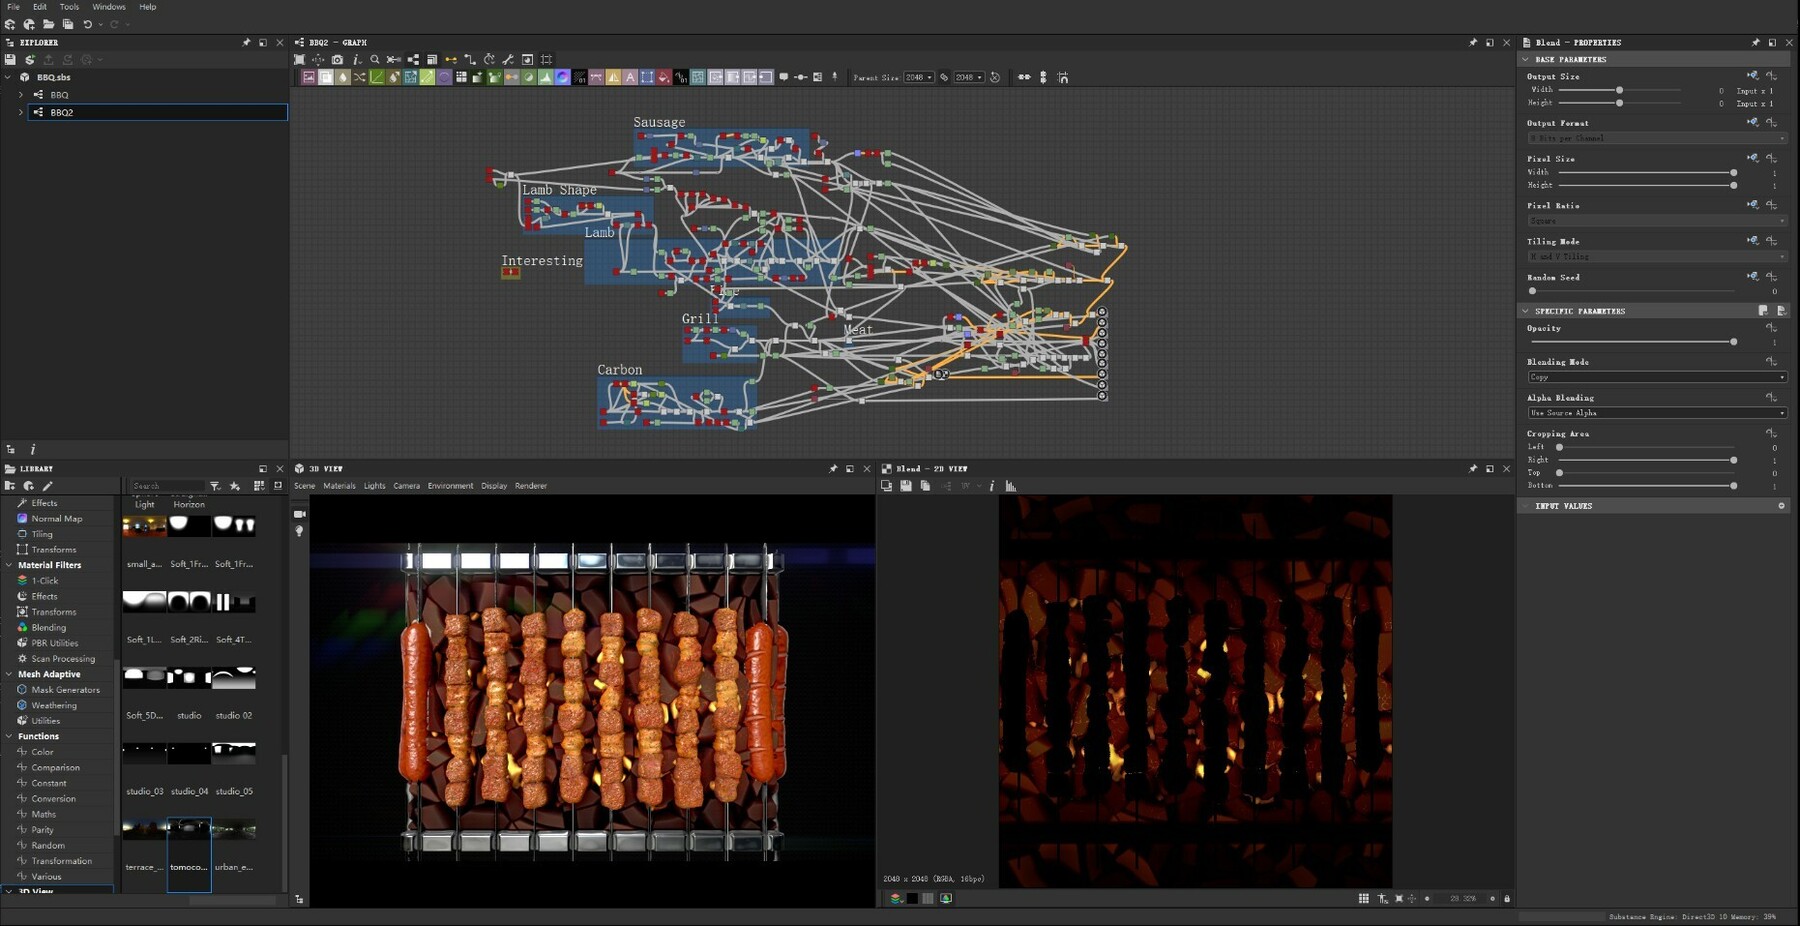Toggle thumbnail view mode in Library
Viewport: 1800px width, 926px height.
click(x=259, y=486)
